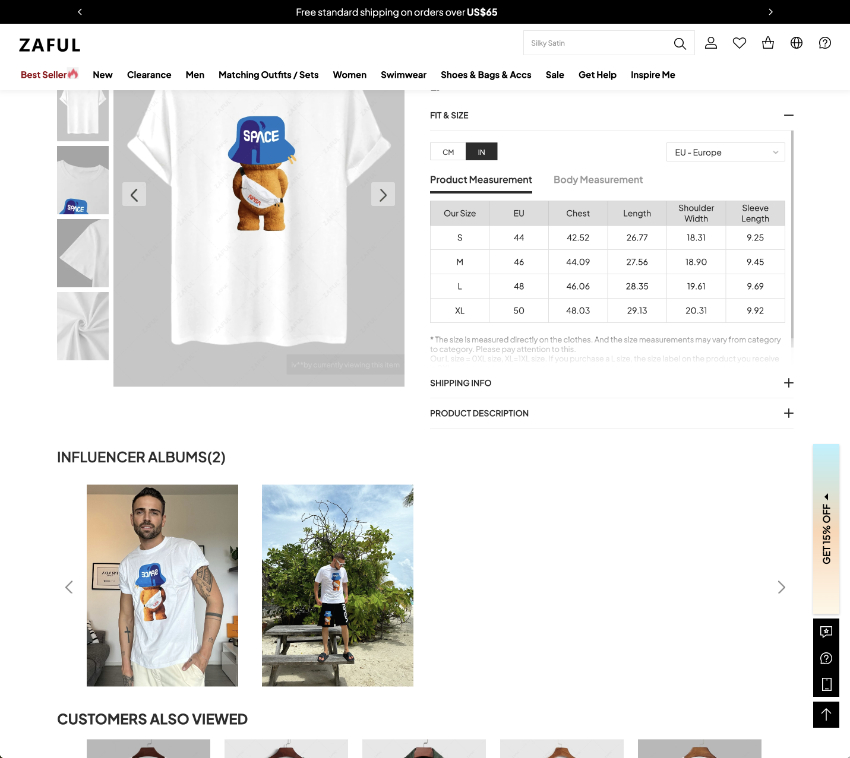Open the Inspire Me link
Screen dimensions: 850x758
653,75
